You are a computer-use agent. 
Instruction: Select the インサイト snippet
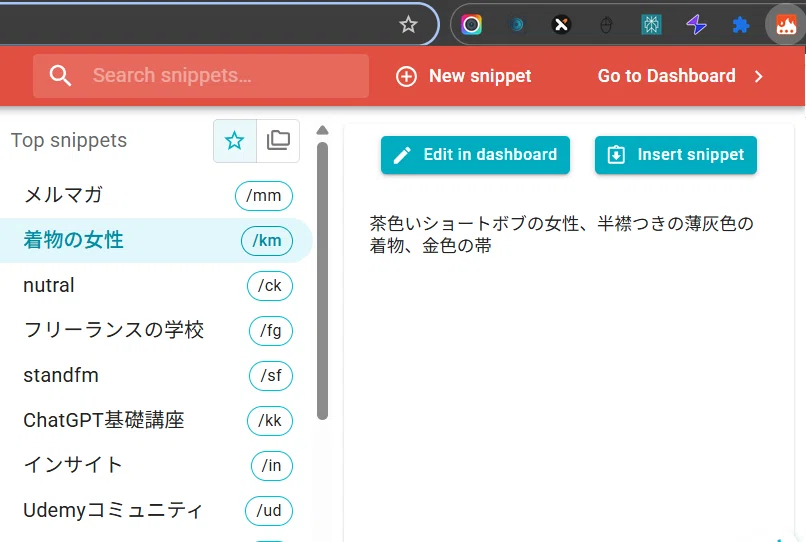click(x=156, y=465)
